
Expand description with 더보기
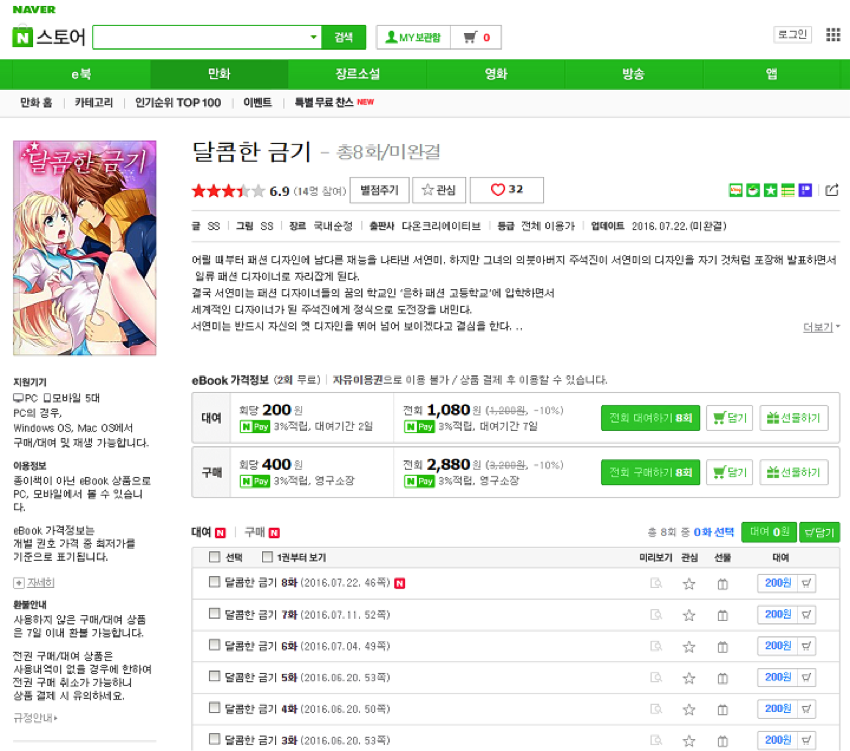click(x=821, y=327)
